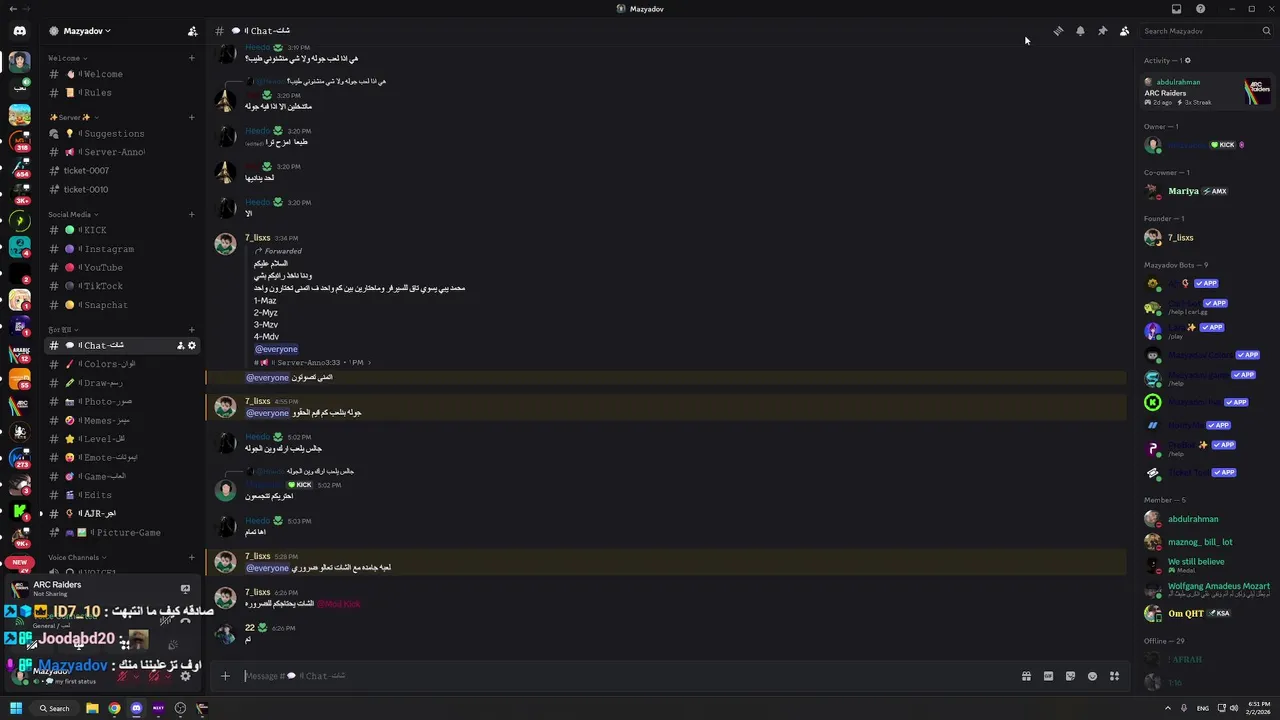Open Google Chrome from the taskbar
The width and height of the screenshot is (1280, 720).
click(x=114, y=708)
